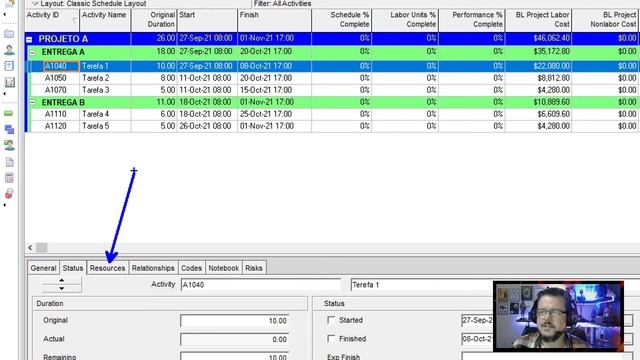Open the Resource Assignments icon in sidebar
This screenshot has height=360, width=640.
click(x=9, y=145)
